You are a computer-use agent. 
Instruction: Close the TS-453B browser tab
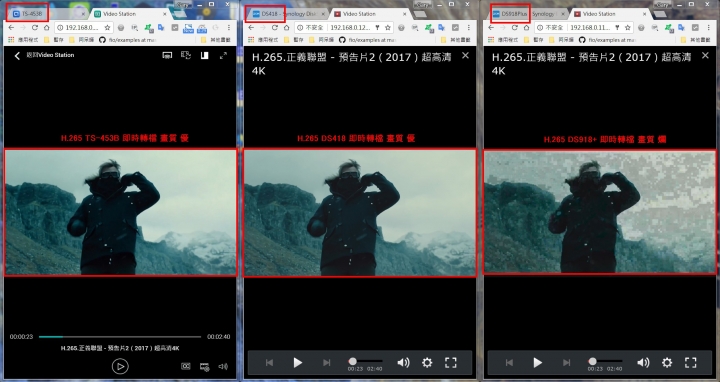click(83, 14)
